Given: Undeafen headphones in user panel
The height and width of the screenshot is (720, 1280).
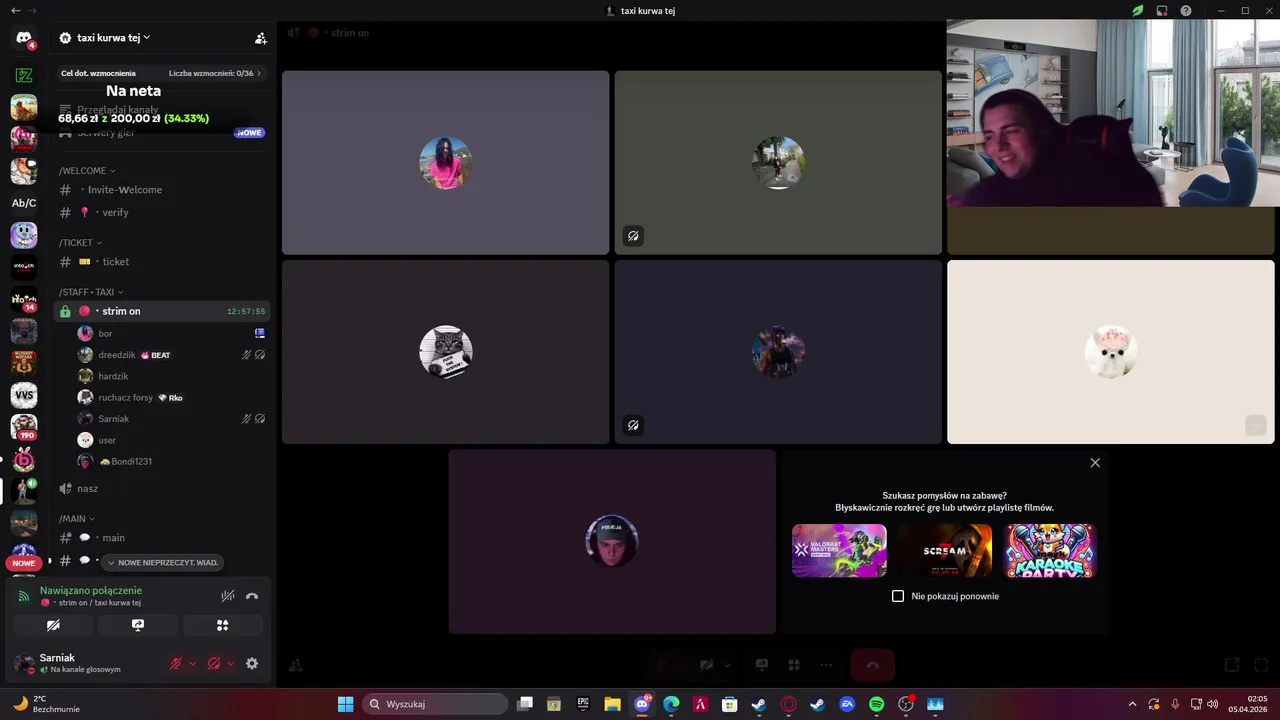Looking at the screenshot, I should coord(213,663).
